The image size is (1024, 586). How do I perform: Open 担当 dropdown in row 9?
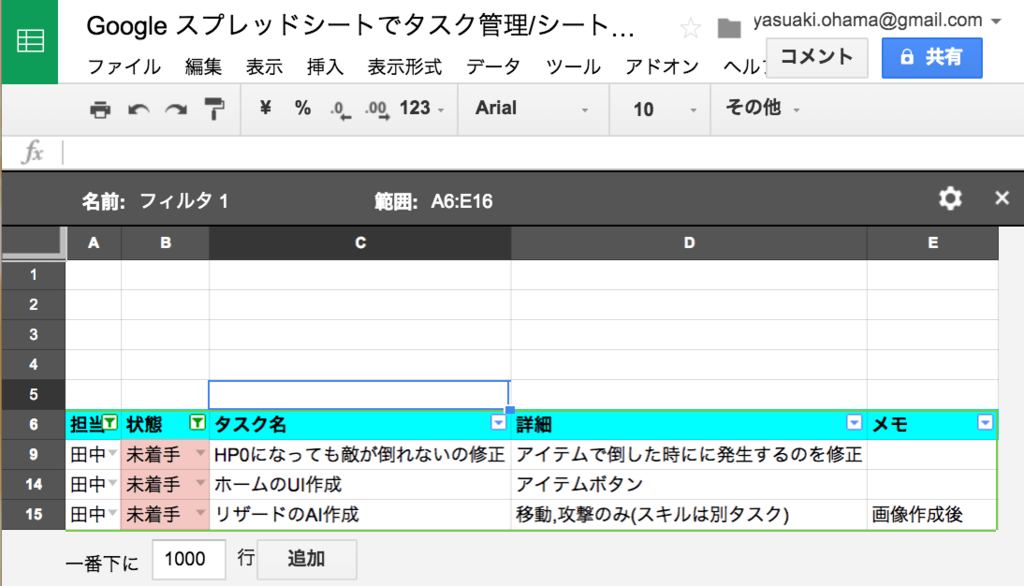click(x=113, y=453)
